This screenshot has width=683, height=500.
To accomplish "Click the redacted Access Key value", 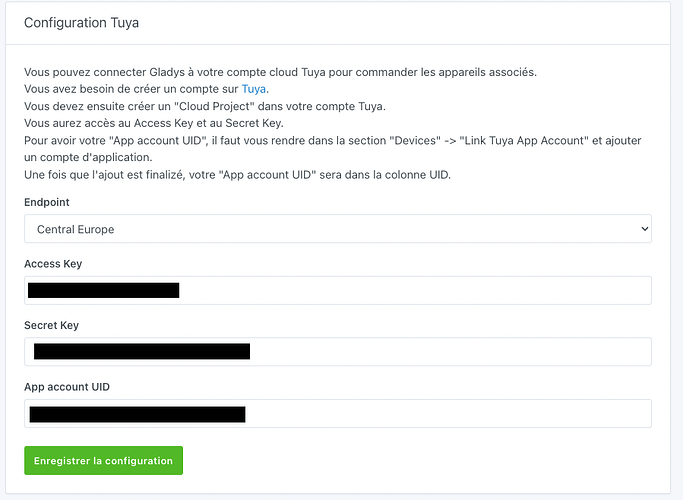I will tap(103, 291).
